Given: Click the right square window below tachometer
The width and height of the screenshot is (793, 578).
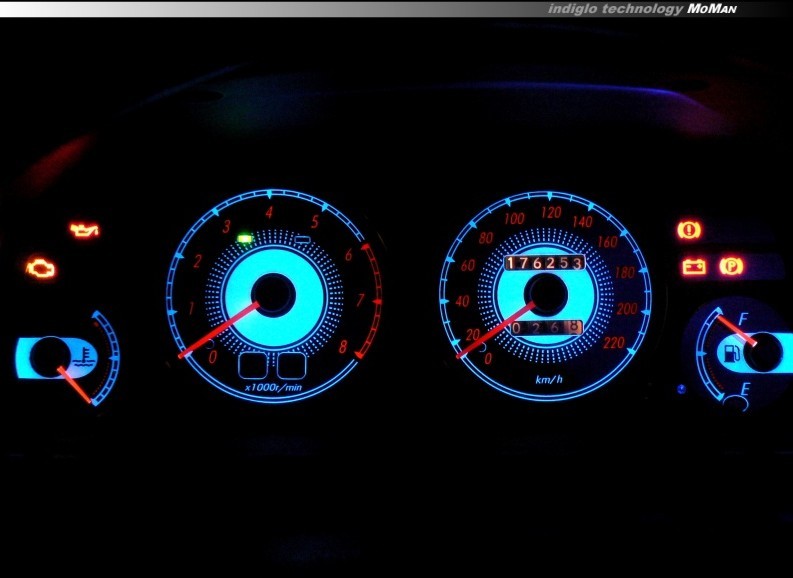Looking at the screenshot, I should (291, 366).
